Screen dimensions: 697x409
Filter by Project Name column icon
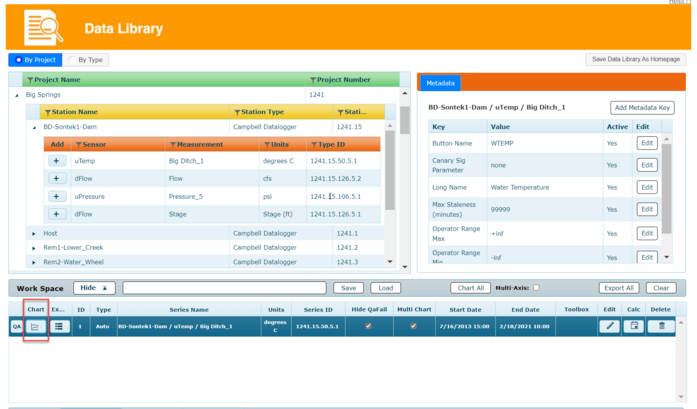(x=30, y=80)
